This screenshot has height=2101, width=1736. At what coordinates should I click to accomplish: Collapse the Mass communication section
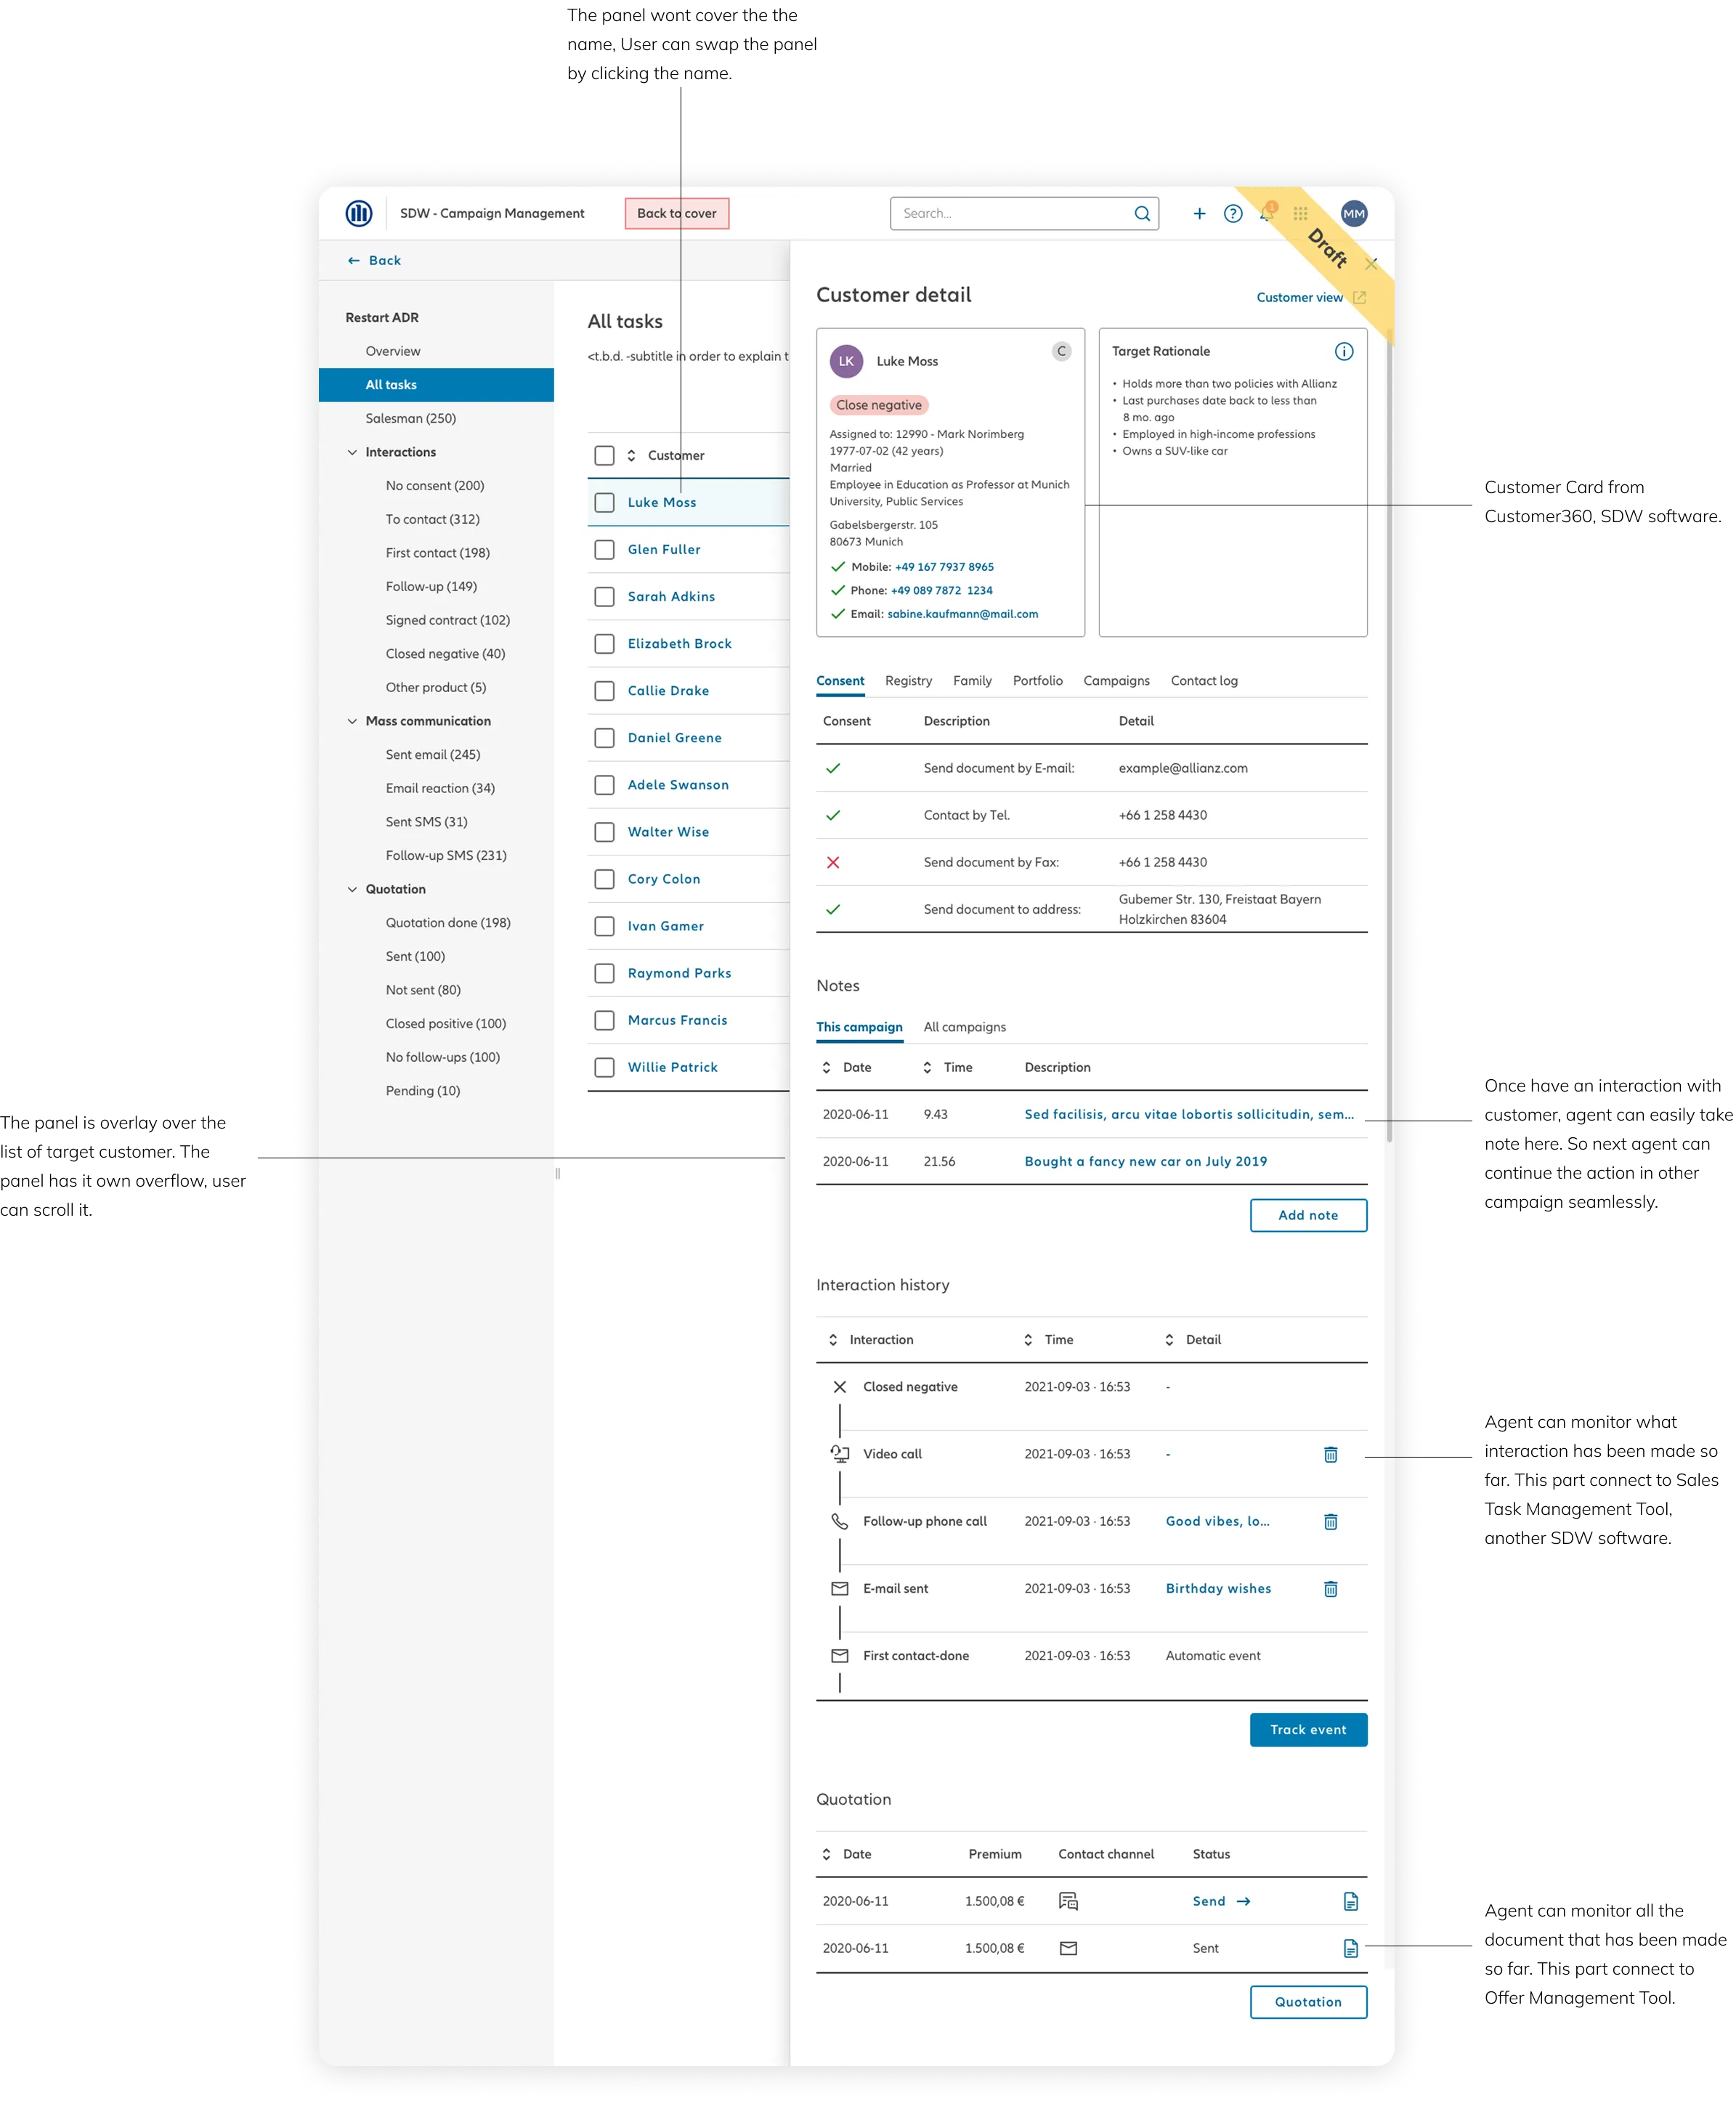tap(352, 721)
